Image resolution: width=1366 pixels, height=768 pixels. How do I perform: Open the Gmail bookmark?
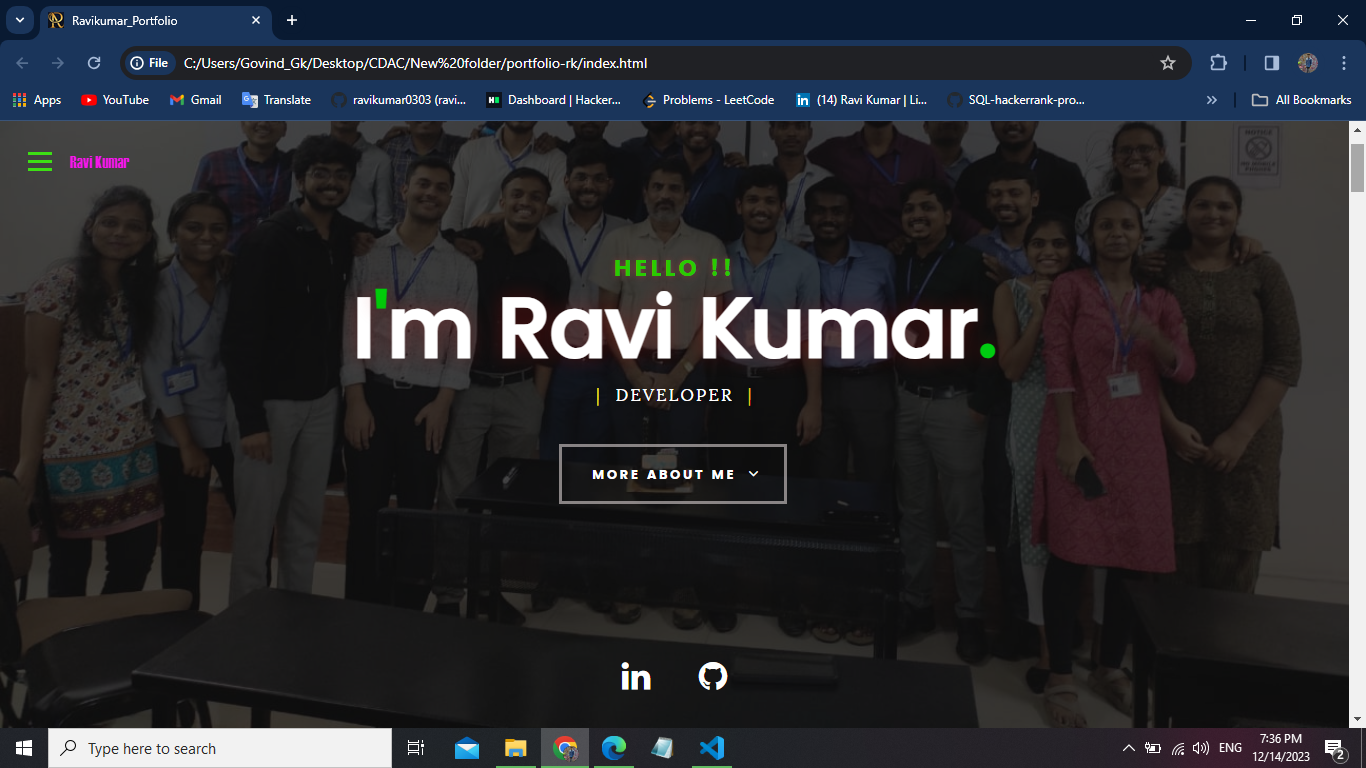point(194,99)
